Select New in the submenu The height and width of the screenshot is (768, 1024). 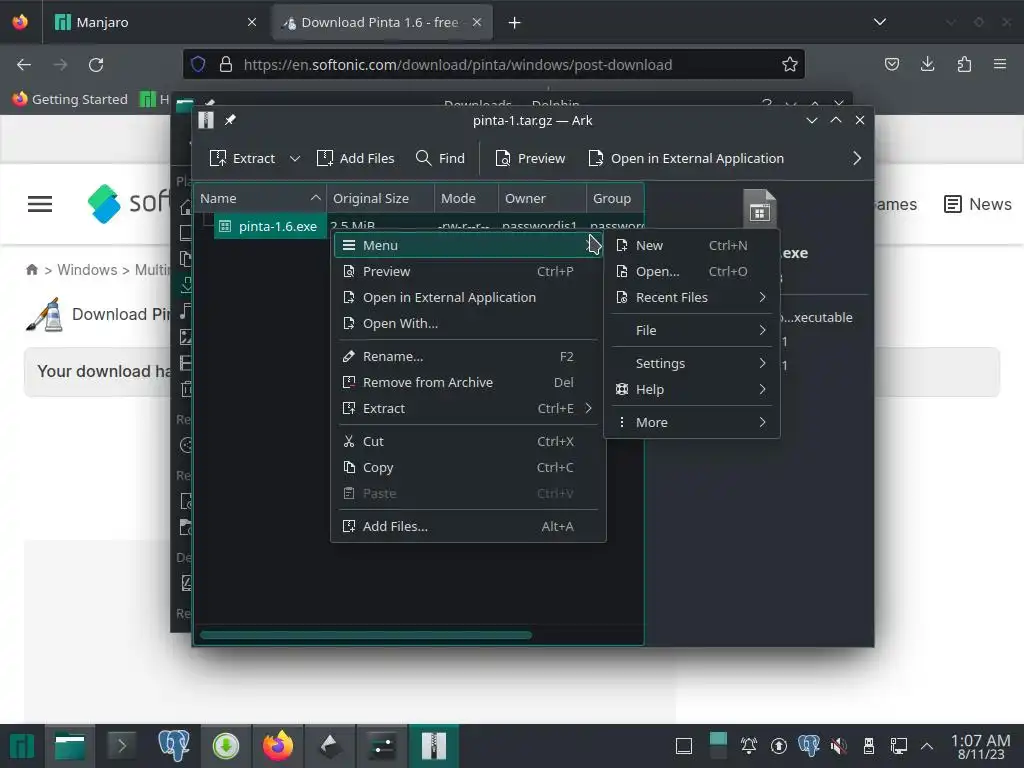[692, 246]
